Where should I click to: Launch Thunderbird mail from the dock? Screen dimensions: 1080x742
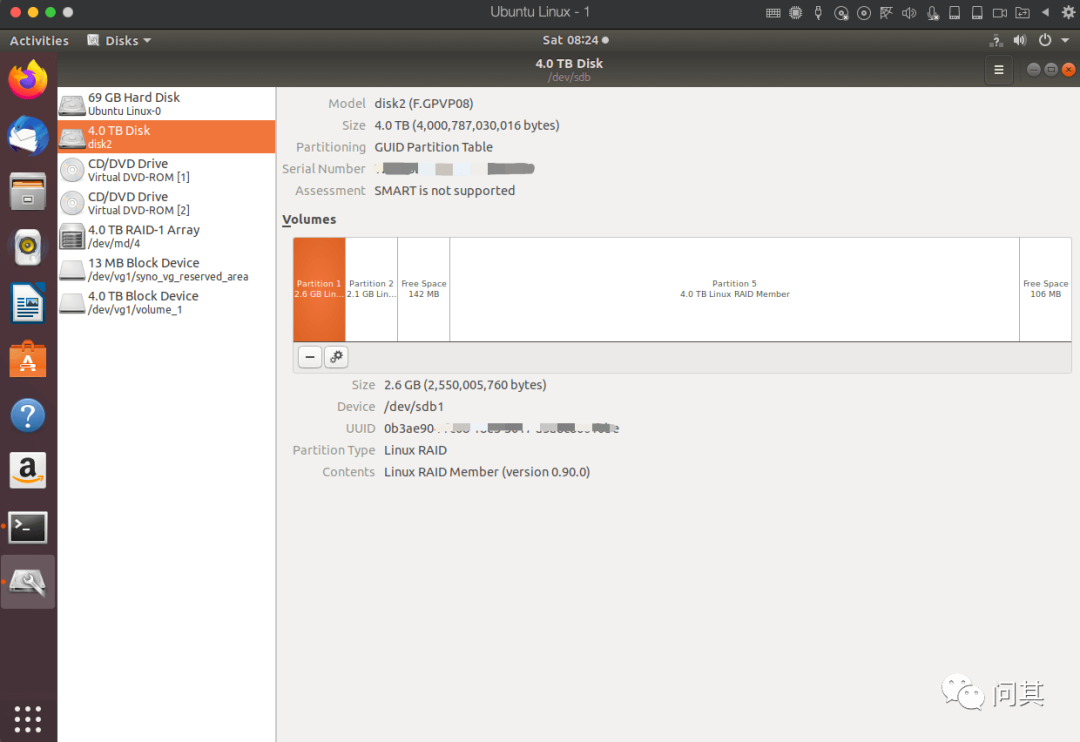tap(28, 136)
